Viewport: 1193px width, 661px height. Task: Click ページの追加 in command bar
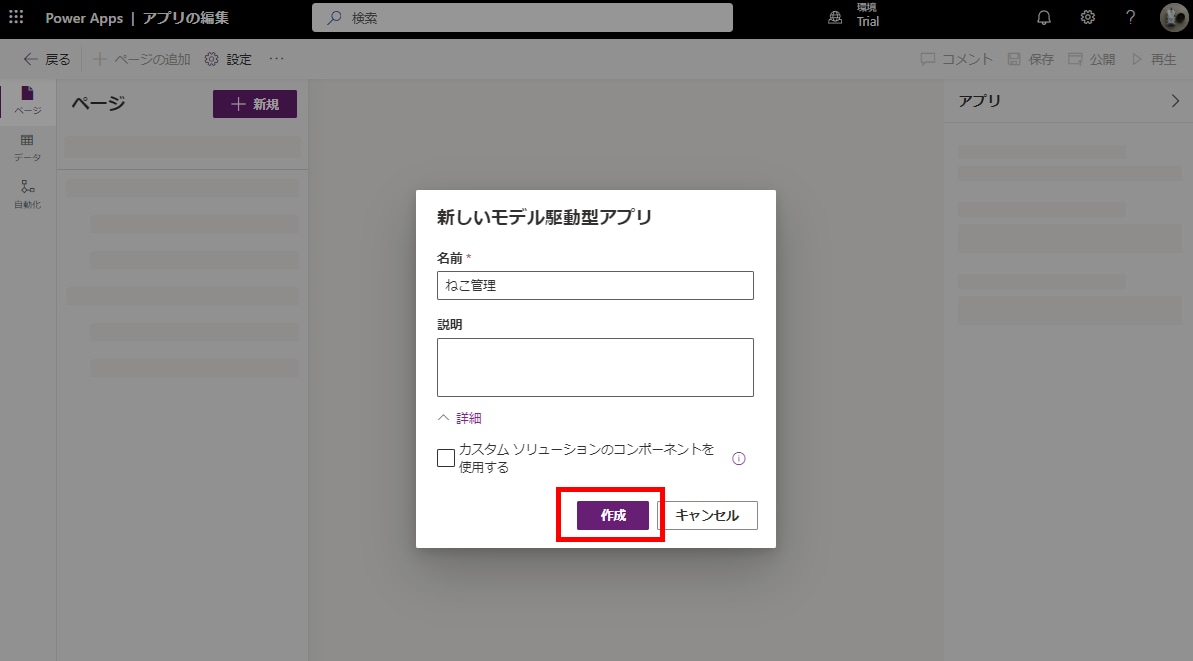(142, 59)
